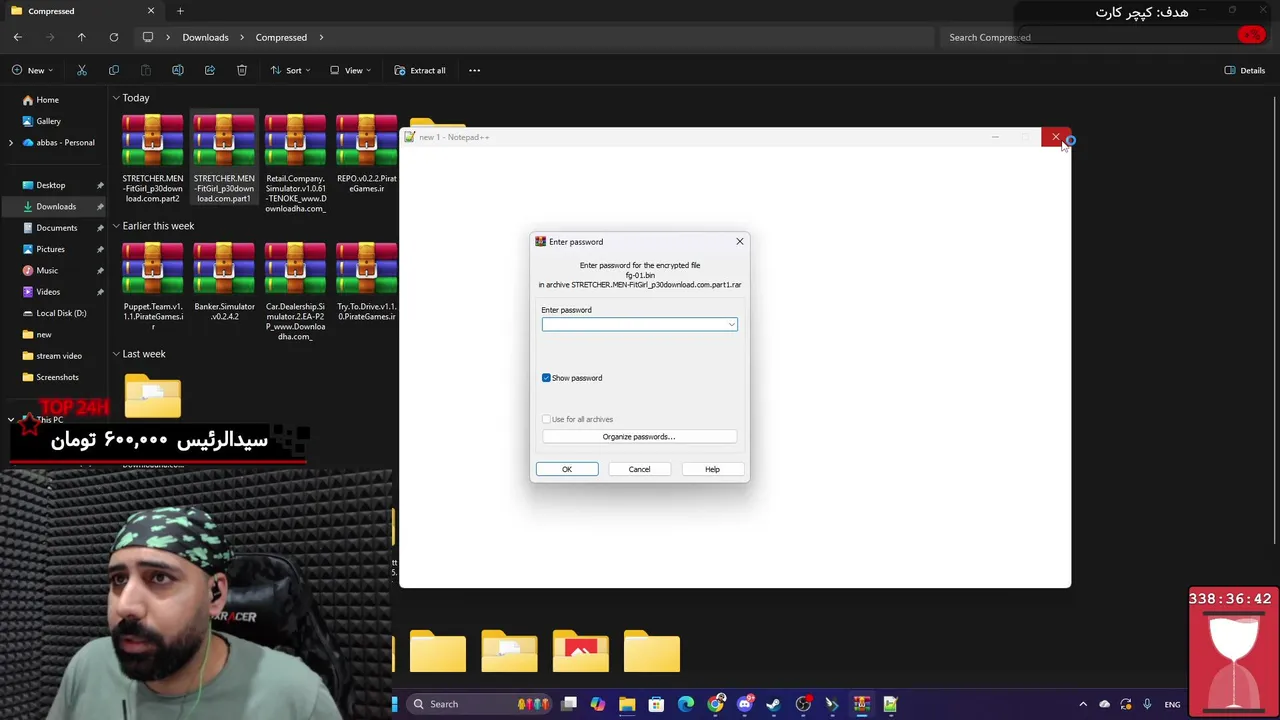Open WinRAR from the taskbar
The height and width of the screenshot is (720, 1280).
(861, 704)
